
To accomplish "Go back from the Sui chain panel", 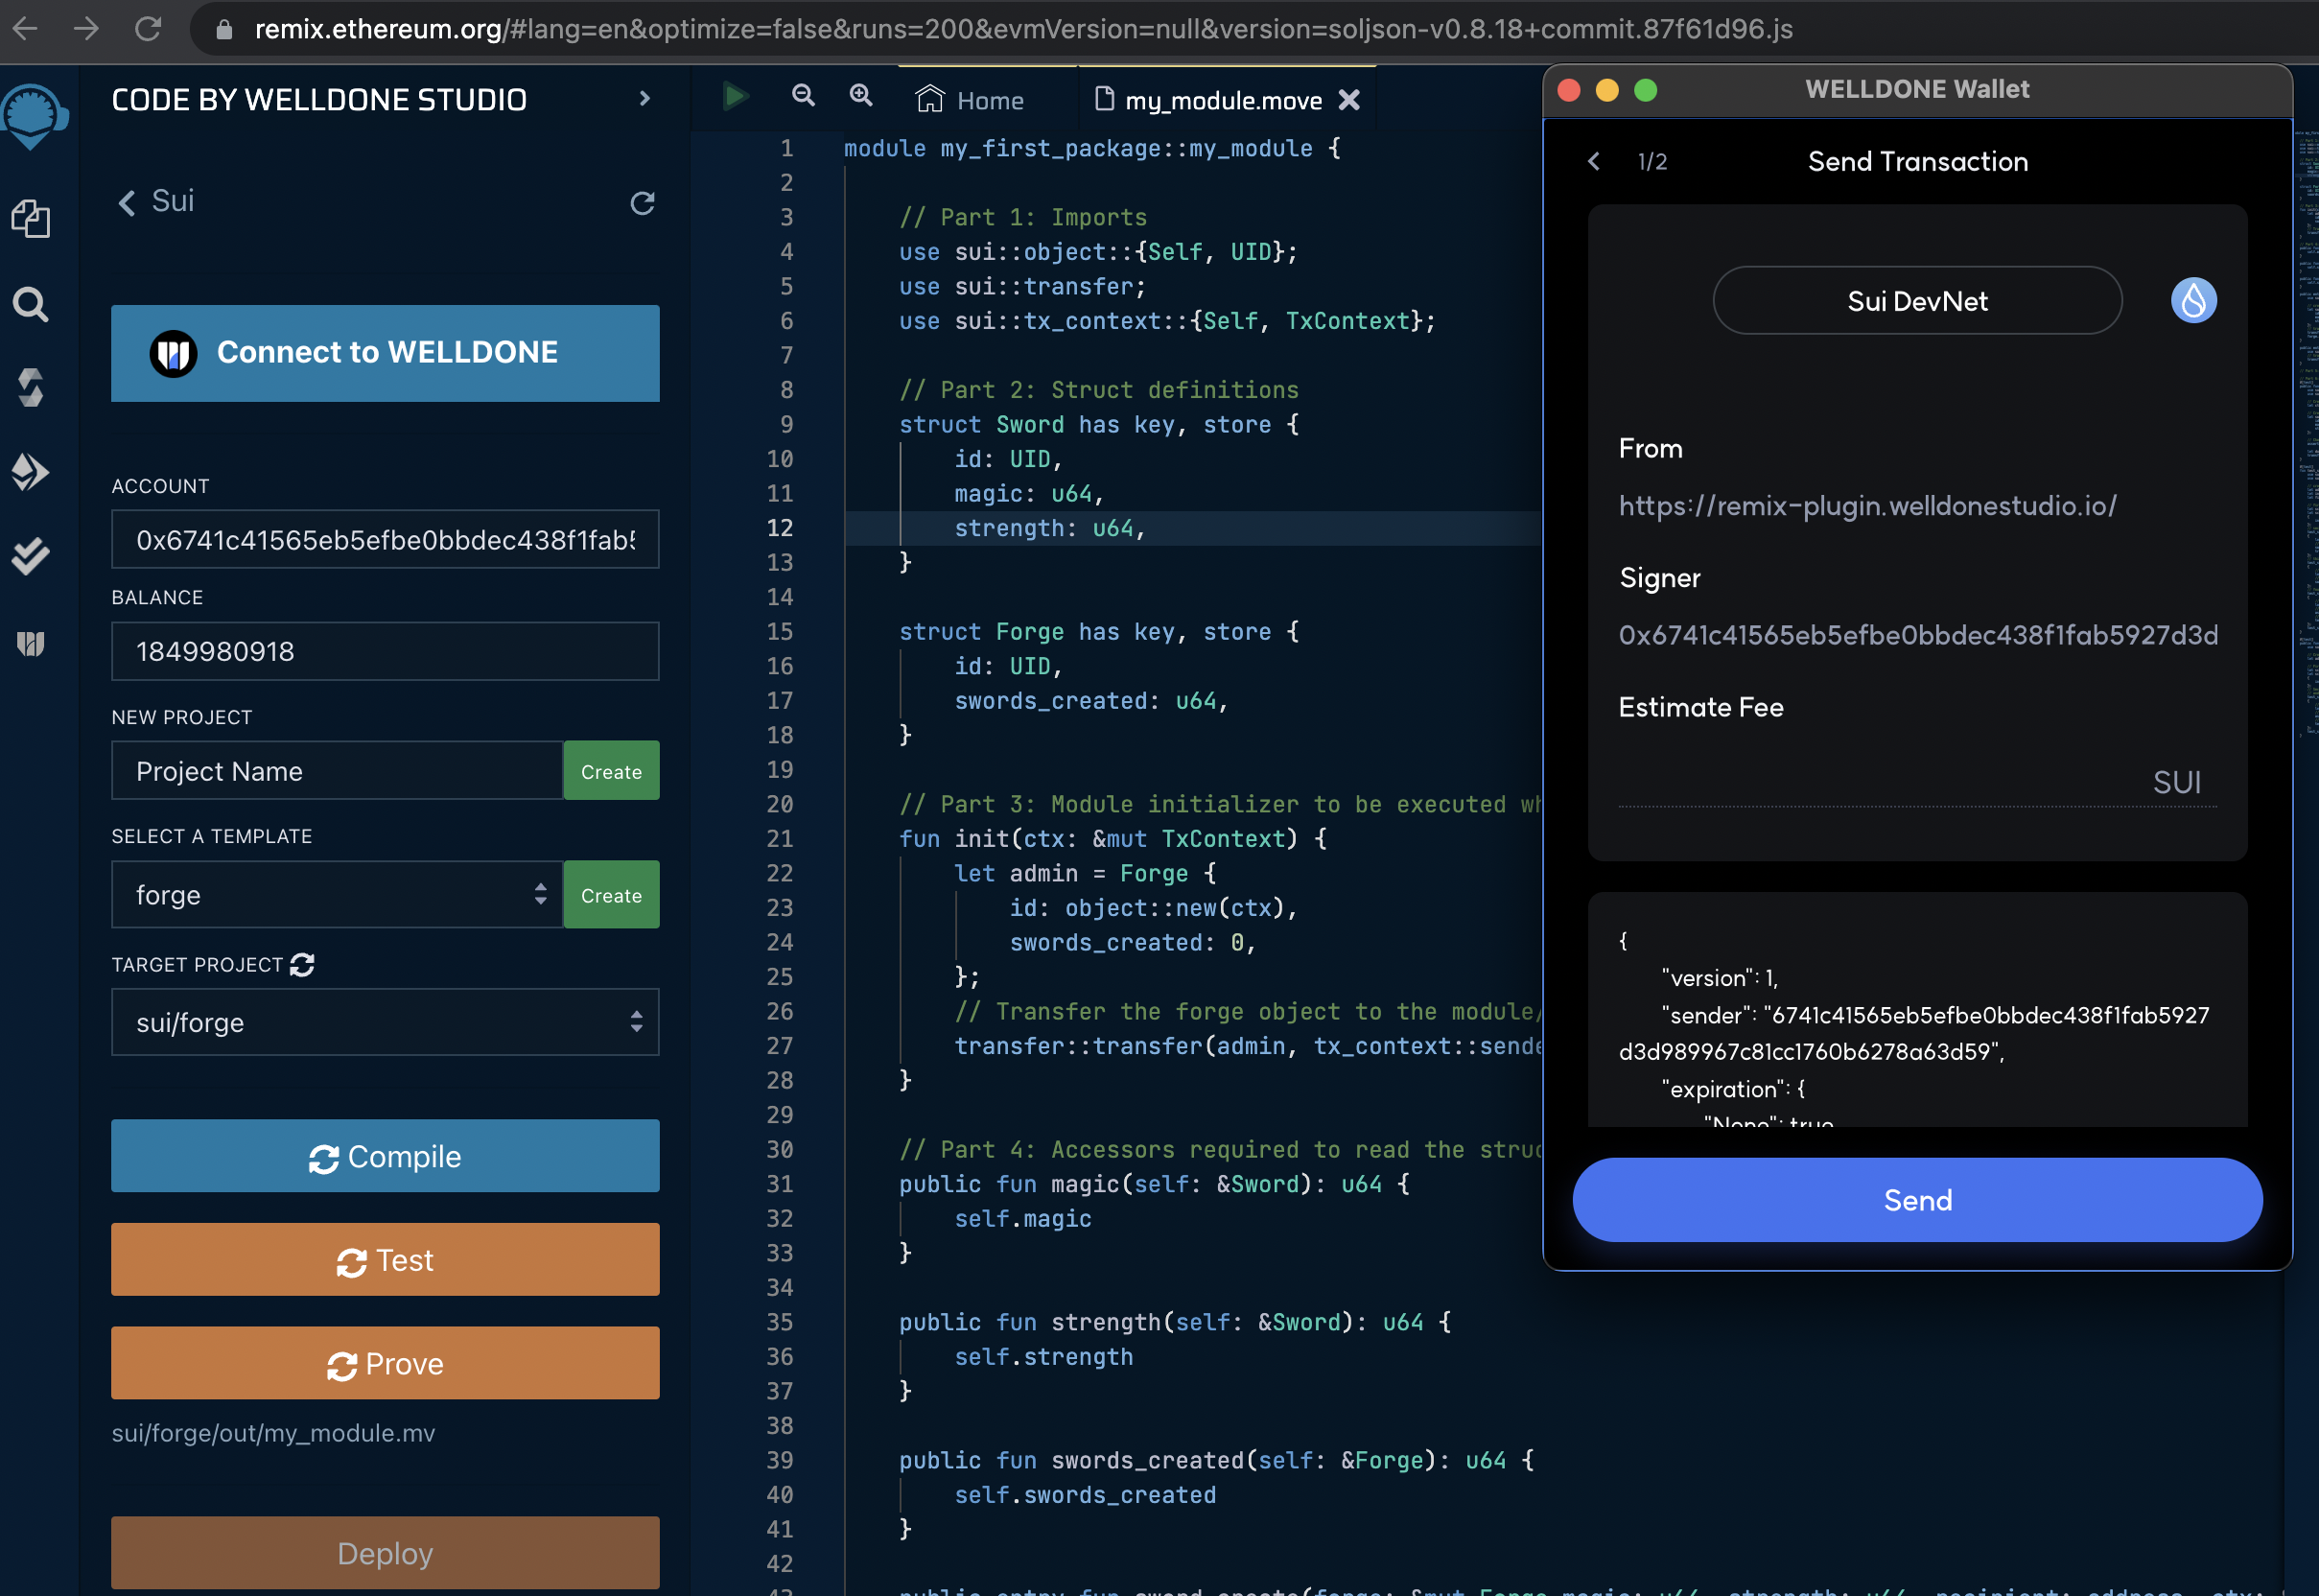I will 126,203.
